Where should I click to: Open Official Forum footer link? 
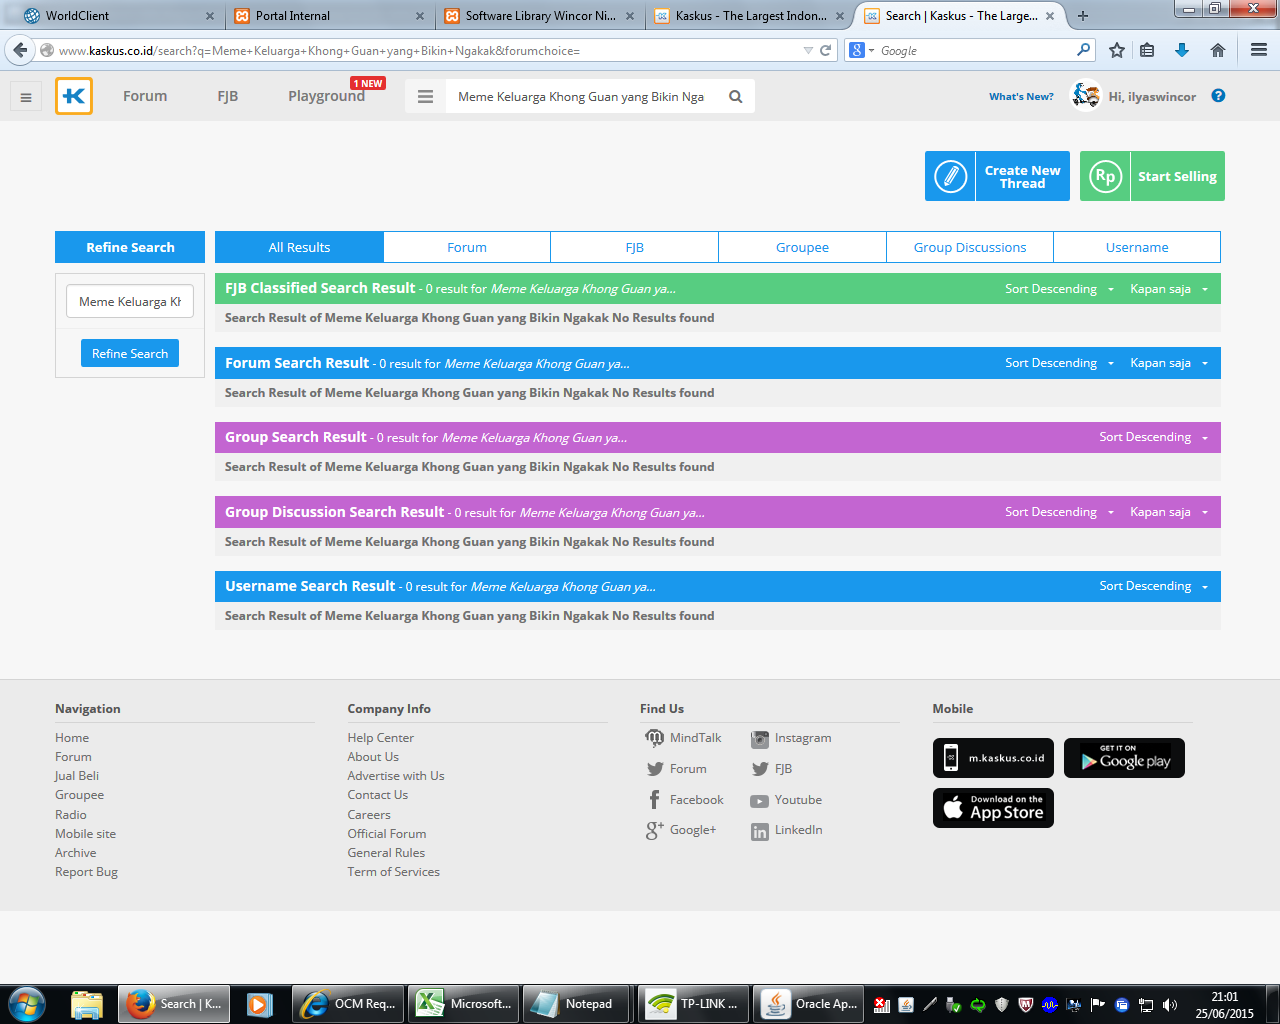(x=386, y=834)
